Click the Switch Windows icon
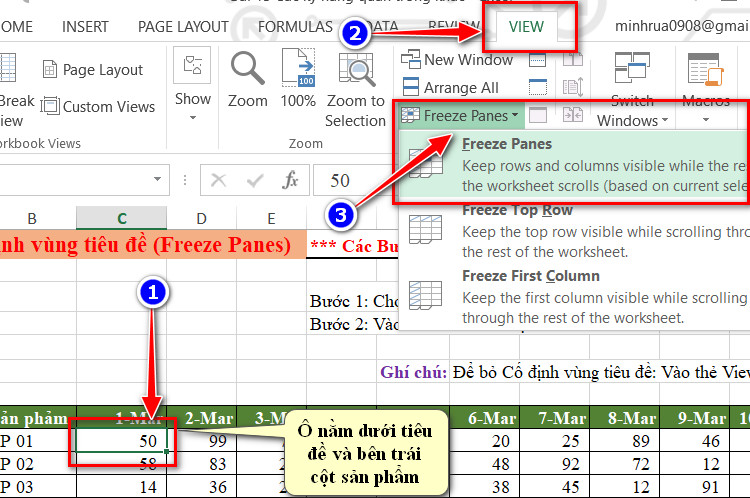Viewport: 750px width, 498px height. tap(632, 68)
